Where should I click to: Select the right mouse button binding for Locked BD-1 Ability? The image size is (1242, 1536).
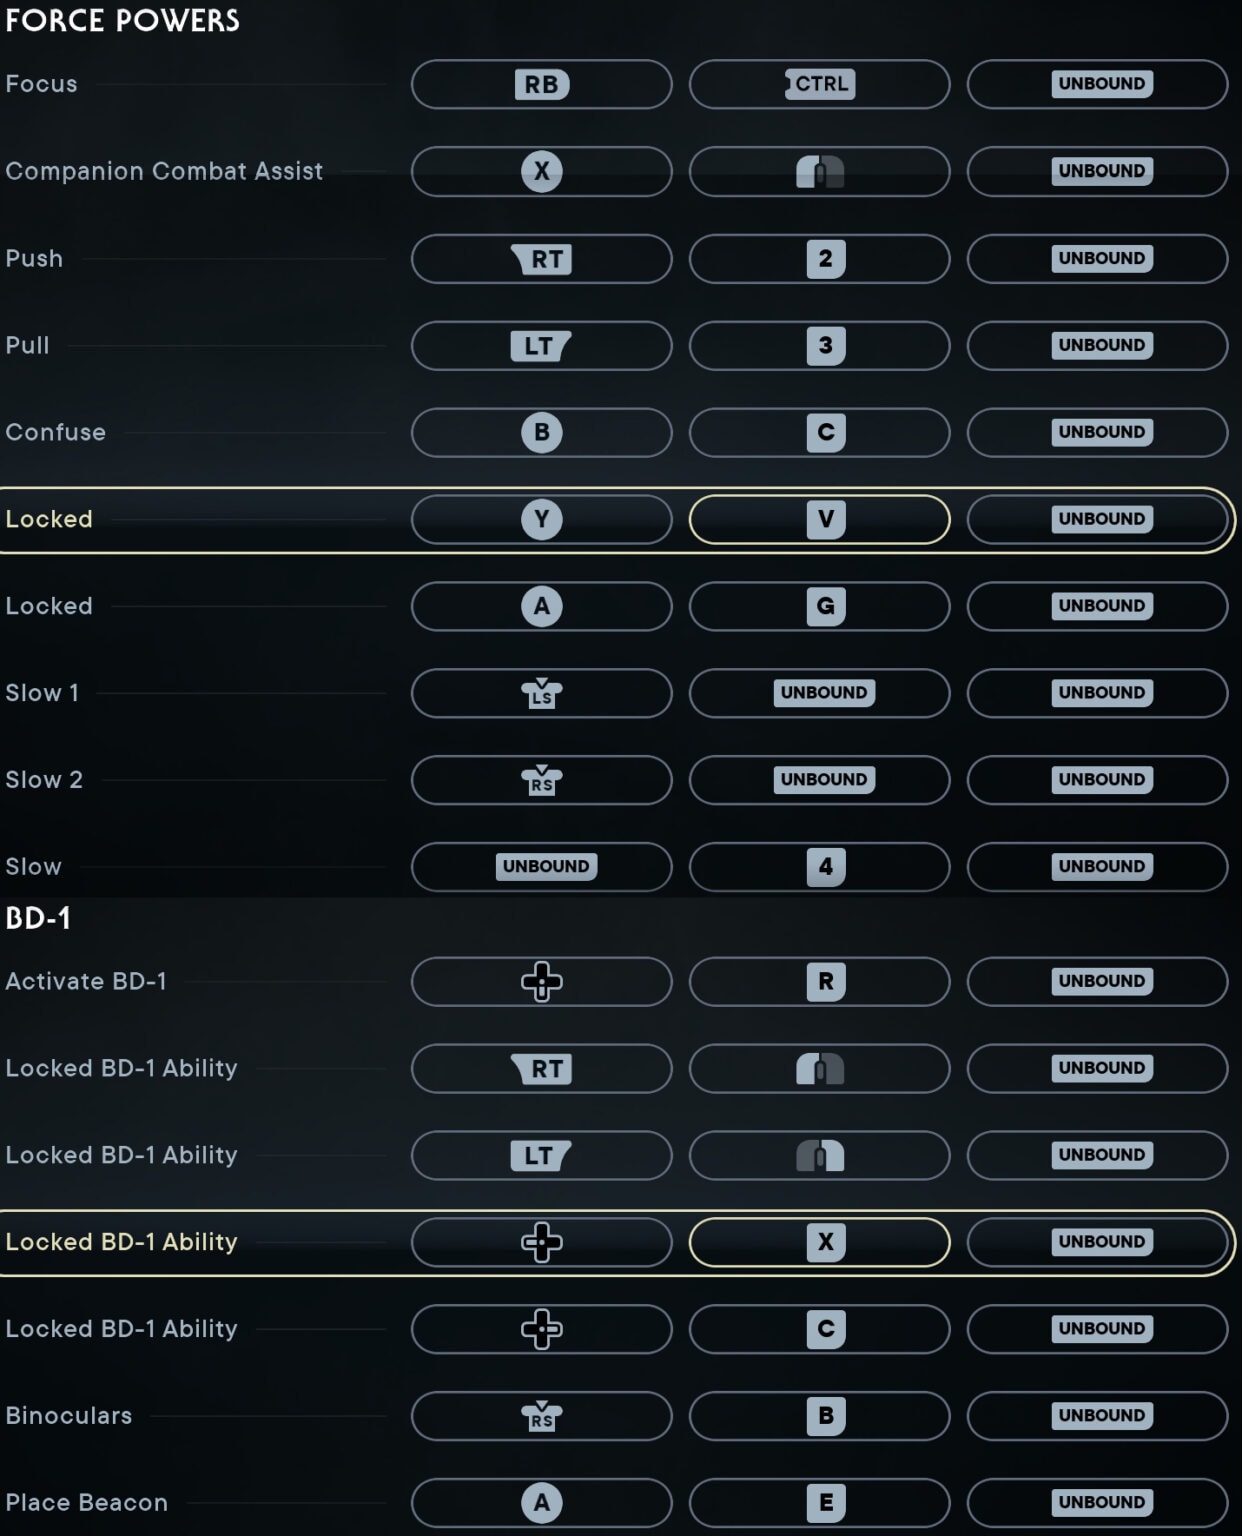point(819,1155)
